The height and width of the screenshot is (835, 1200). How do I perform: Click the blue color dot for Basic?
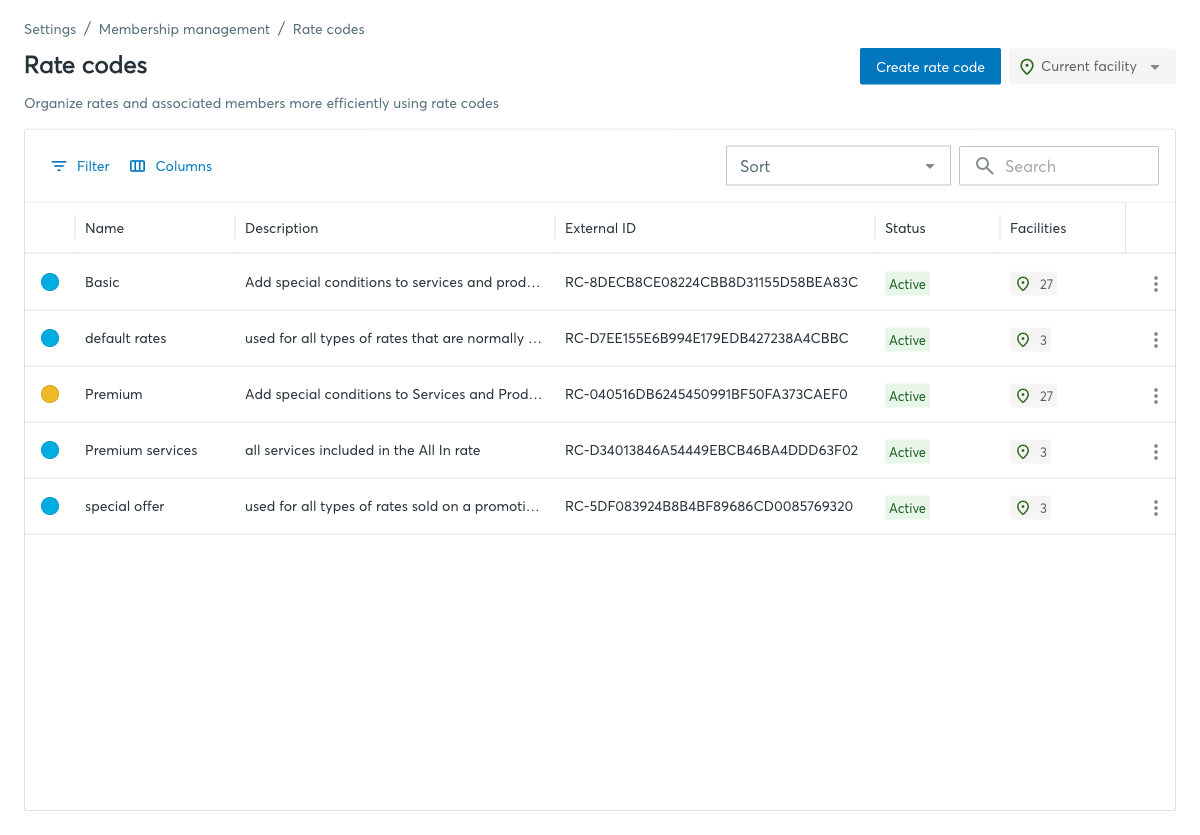[x=50, y=282]
